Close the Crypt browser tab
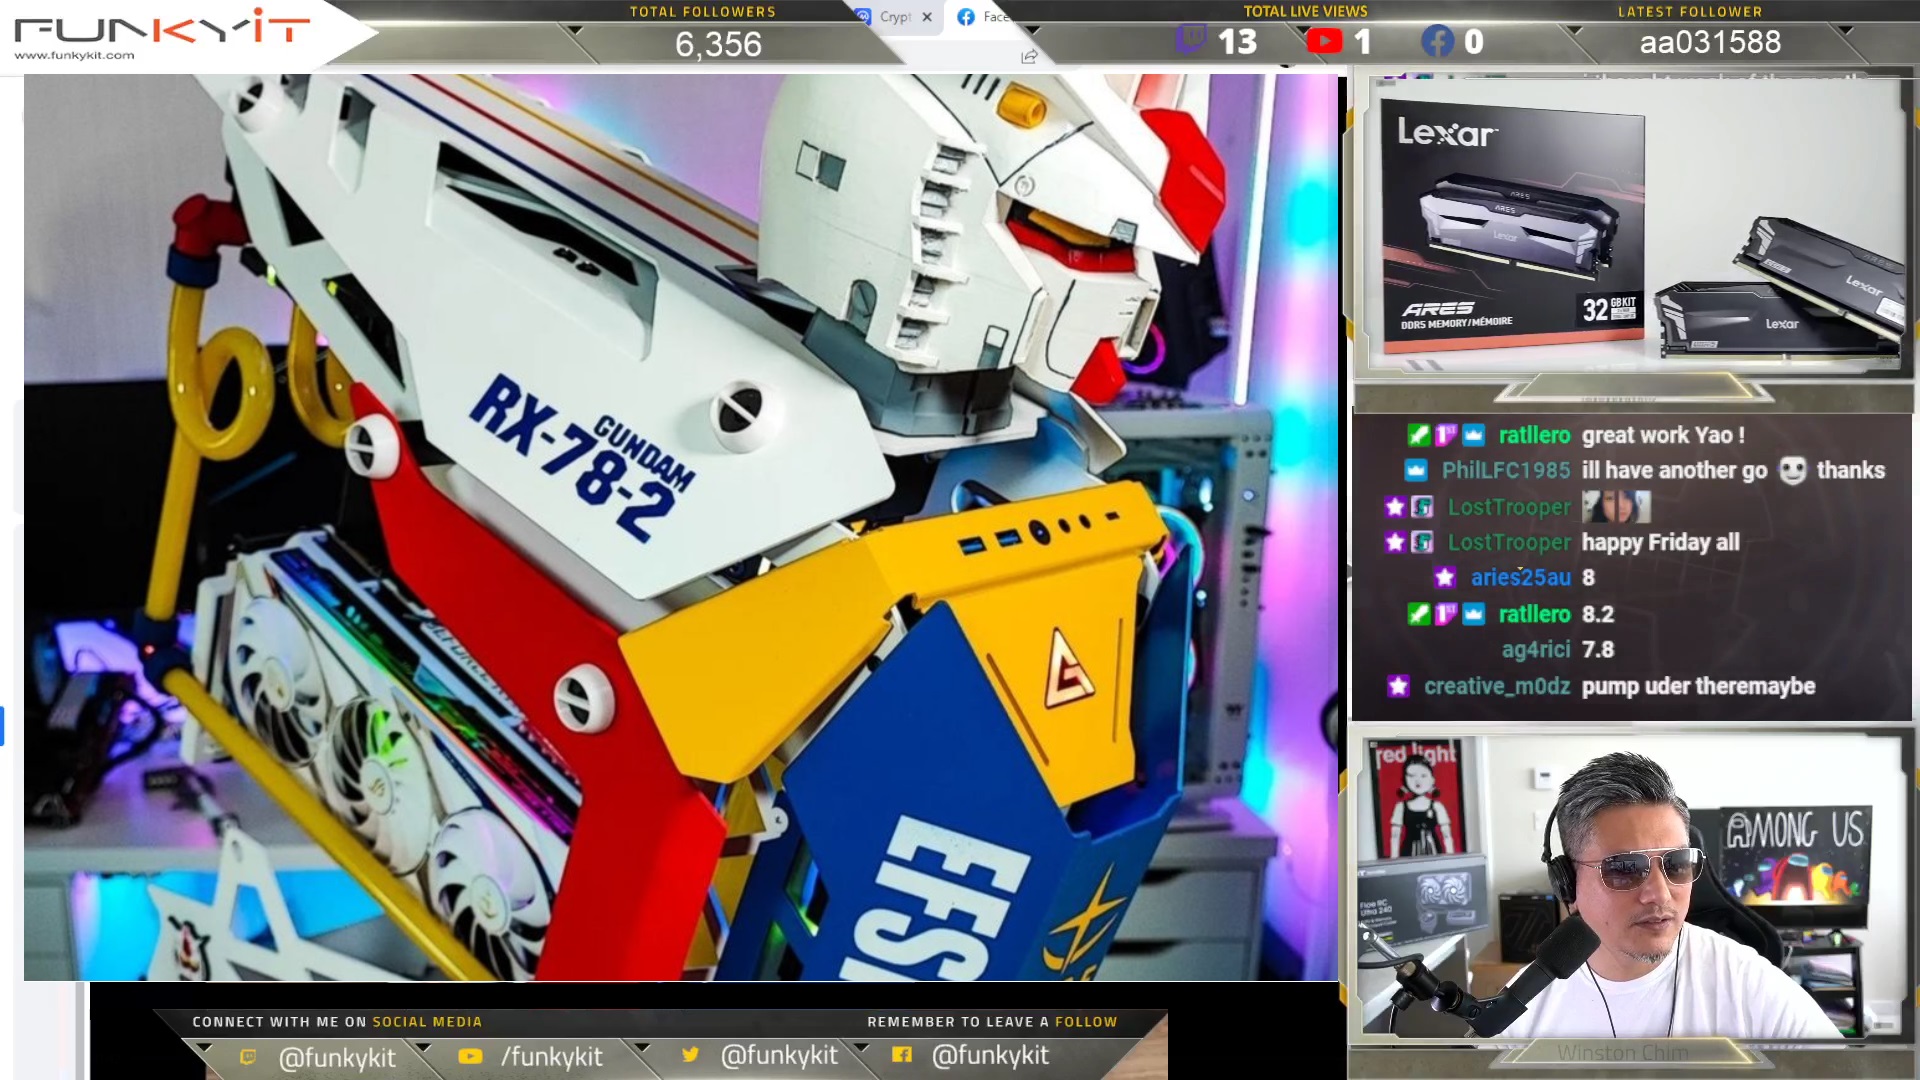 [927, 17]
